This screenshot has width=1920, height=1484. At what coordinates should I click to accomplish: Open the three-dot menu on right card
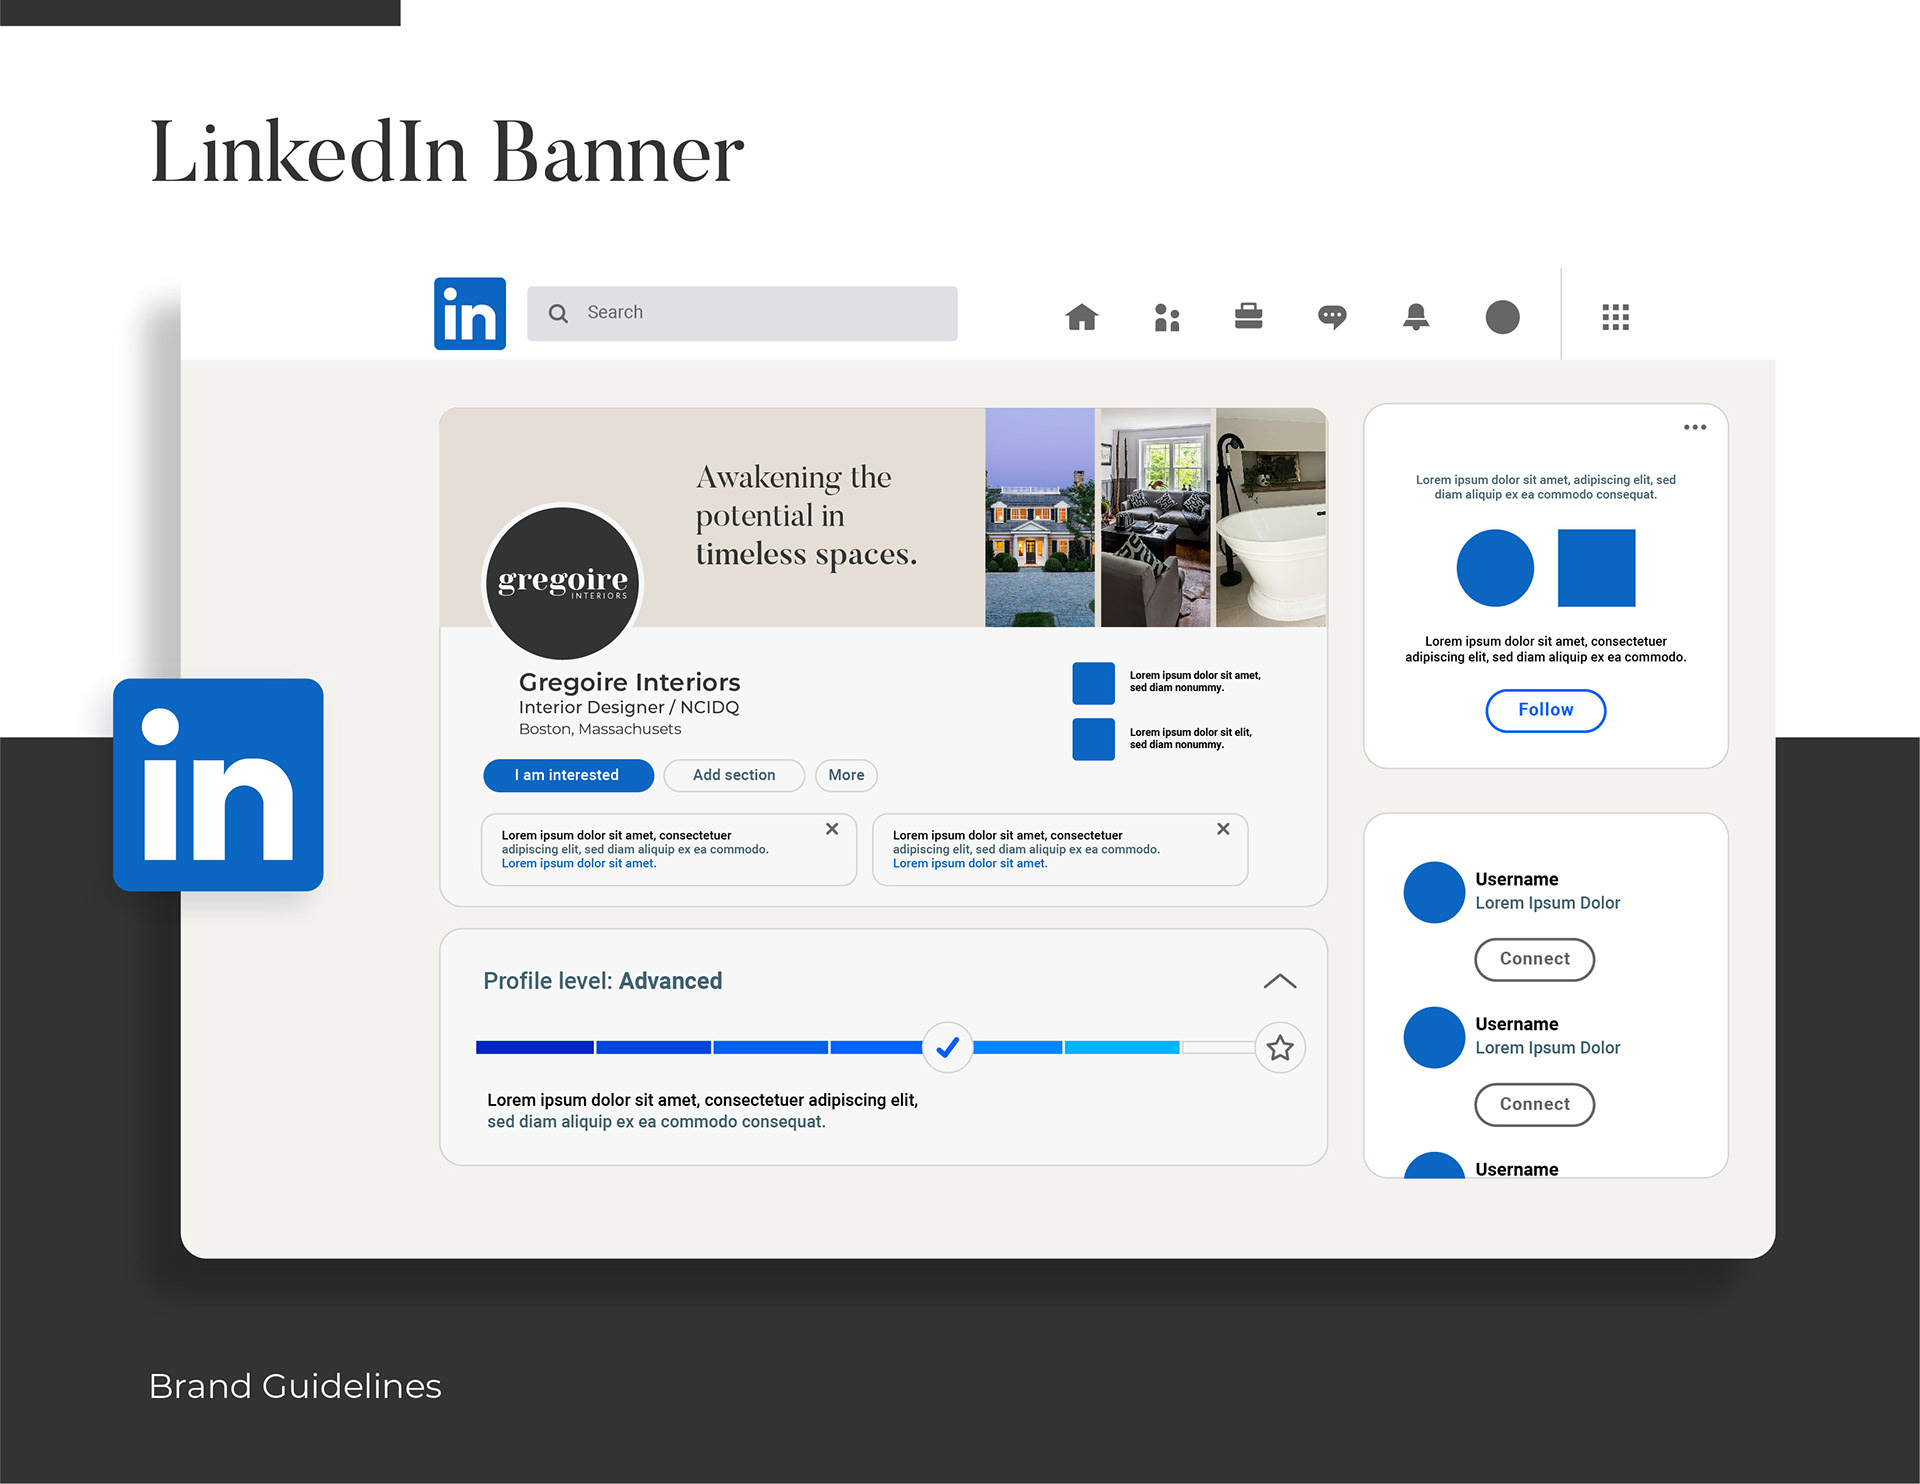click(1694, 427)
